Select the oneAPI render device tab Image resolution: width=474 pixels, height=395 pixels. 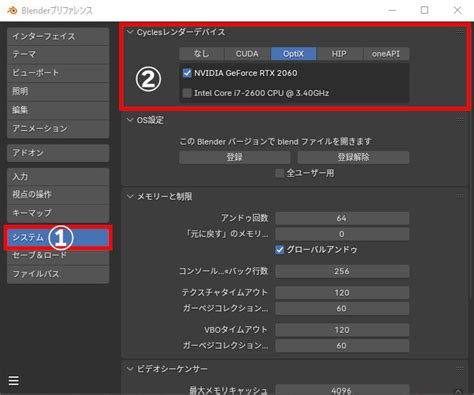(386, 54)
